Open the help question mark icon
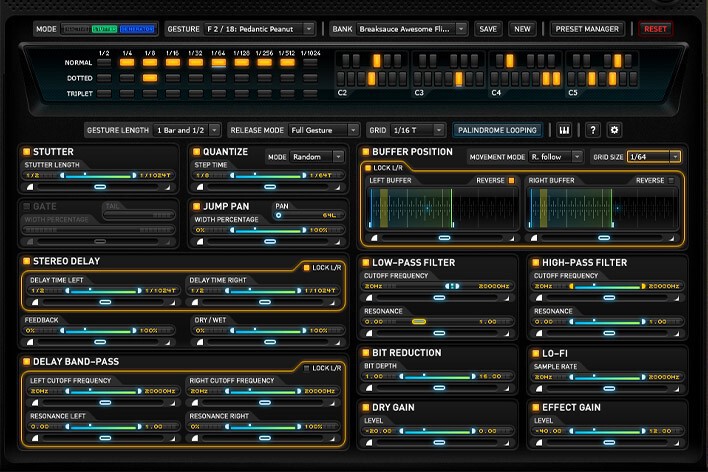708x472 pixels. pyautogui.click(x=592, y=130)
